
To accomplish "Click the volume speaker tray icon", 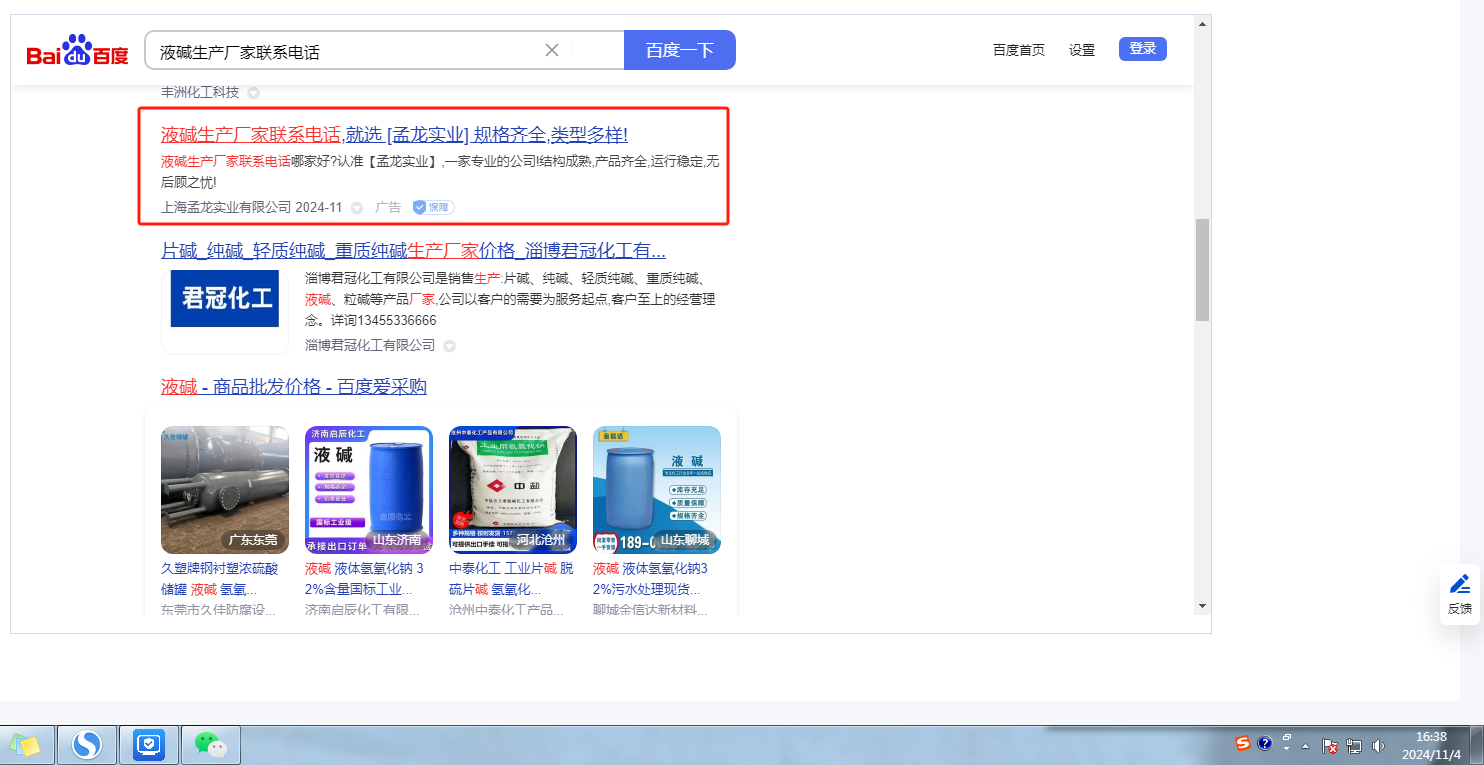I will pyautogui.click(x=1379, y=746).
